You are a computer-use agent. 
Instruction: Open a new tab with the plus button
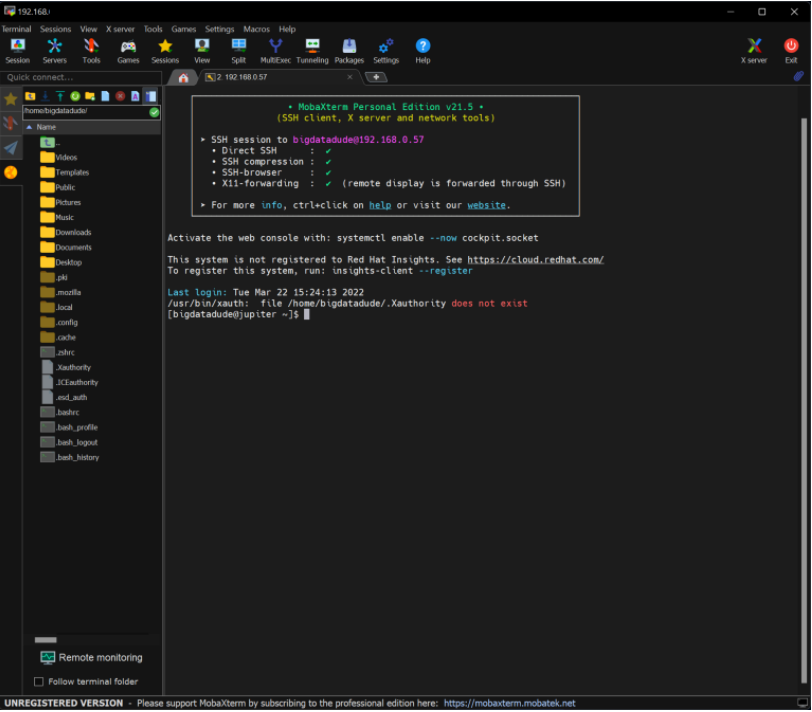click(x=376, y=77)
